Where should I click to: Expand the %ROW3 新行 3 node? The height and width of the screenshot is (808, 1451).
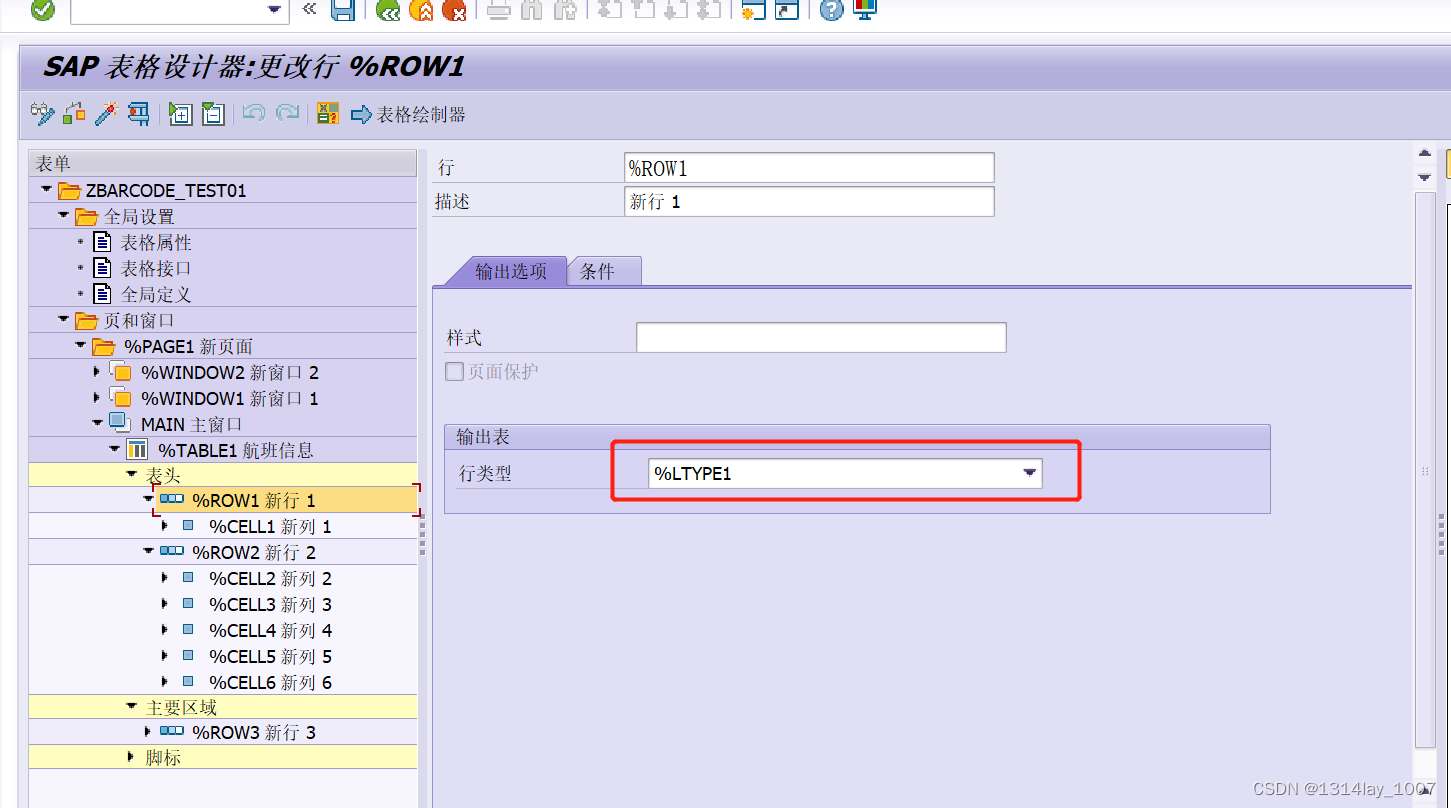pos(148,731)
